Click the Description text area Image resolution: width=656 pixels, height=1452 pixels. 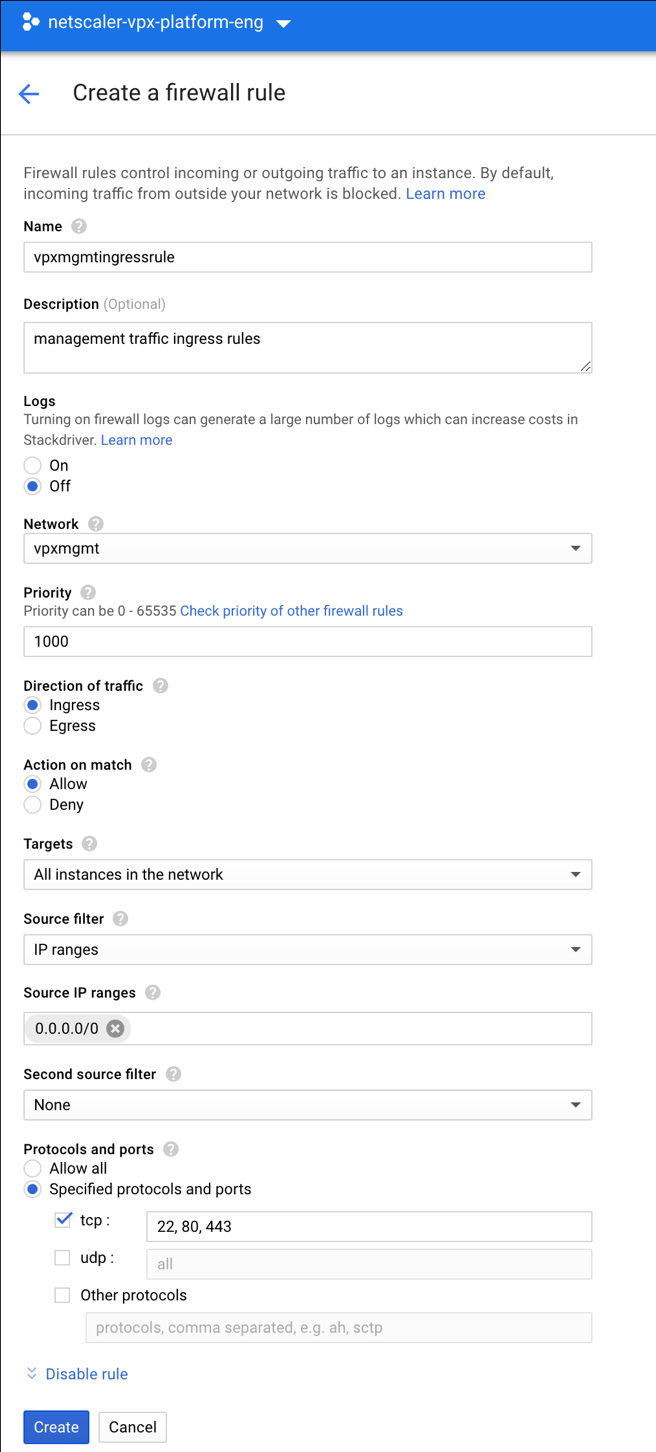pyautogui.click(x=308, y=348)
